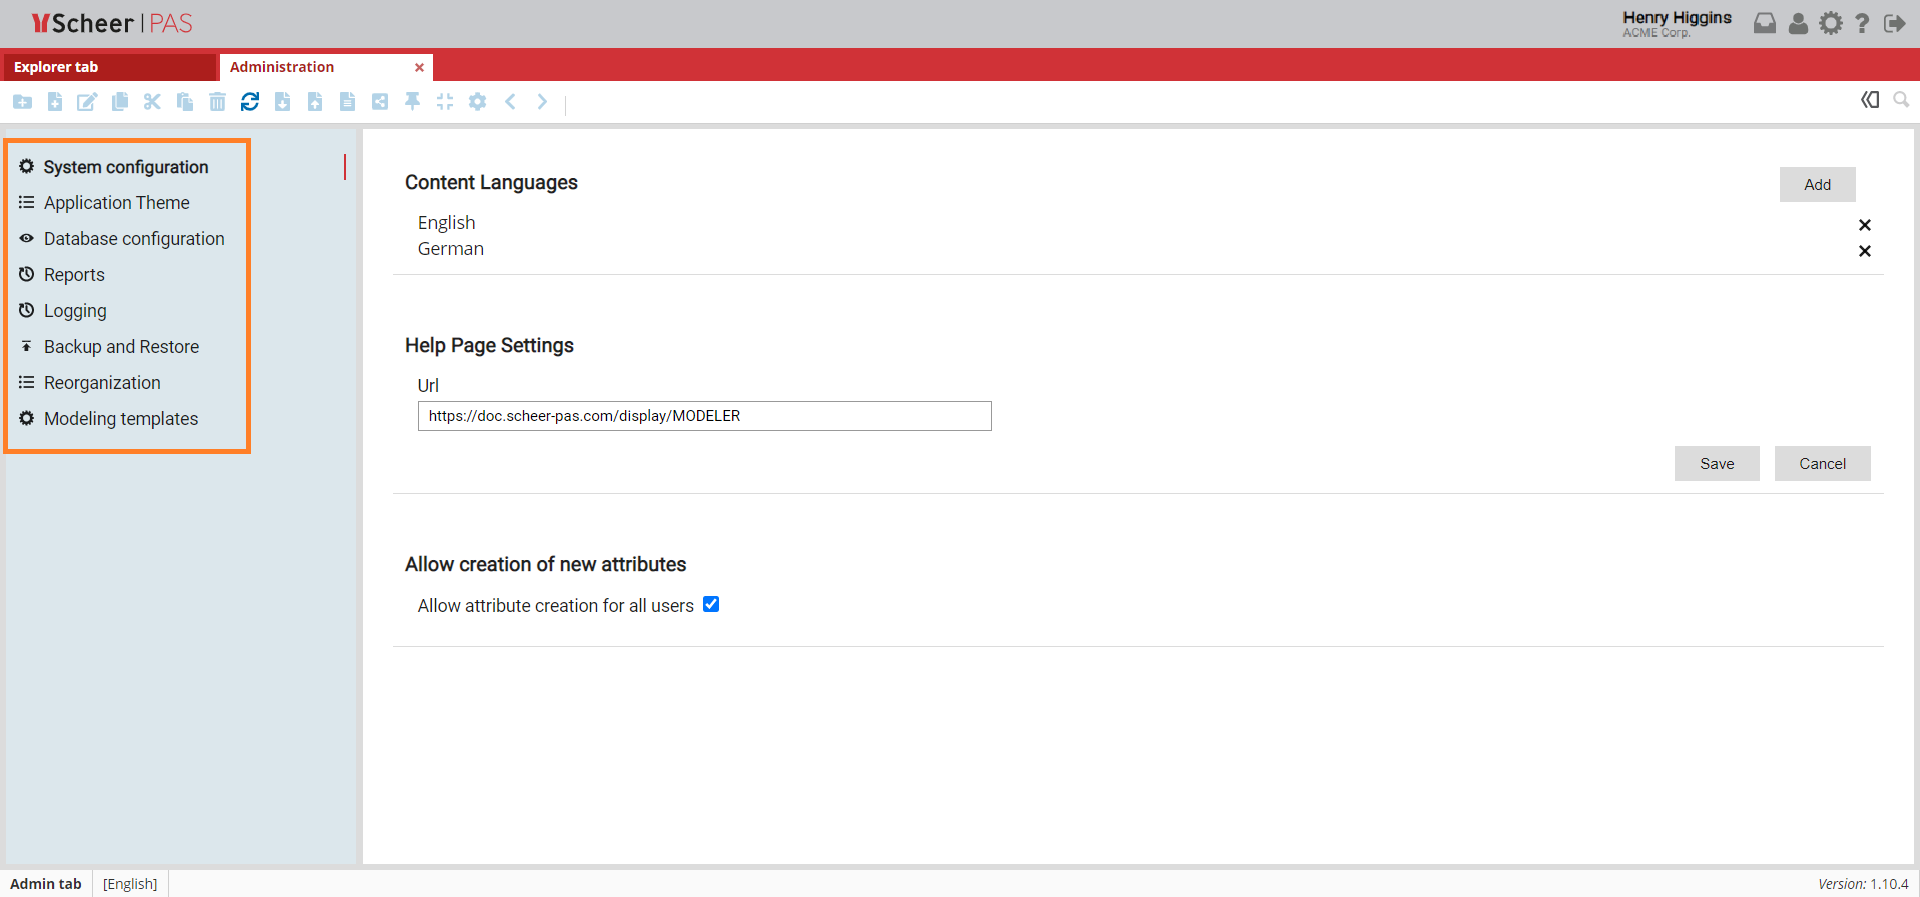The width and height of the screenshot is (1920, 897).
Task: Collapse the side panel with double-chevron icon
Action: (x=1870, y=100)
